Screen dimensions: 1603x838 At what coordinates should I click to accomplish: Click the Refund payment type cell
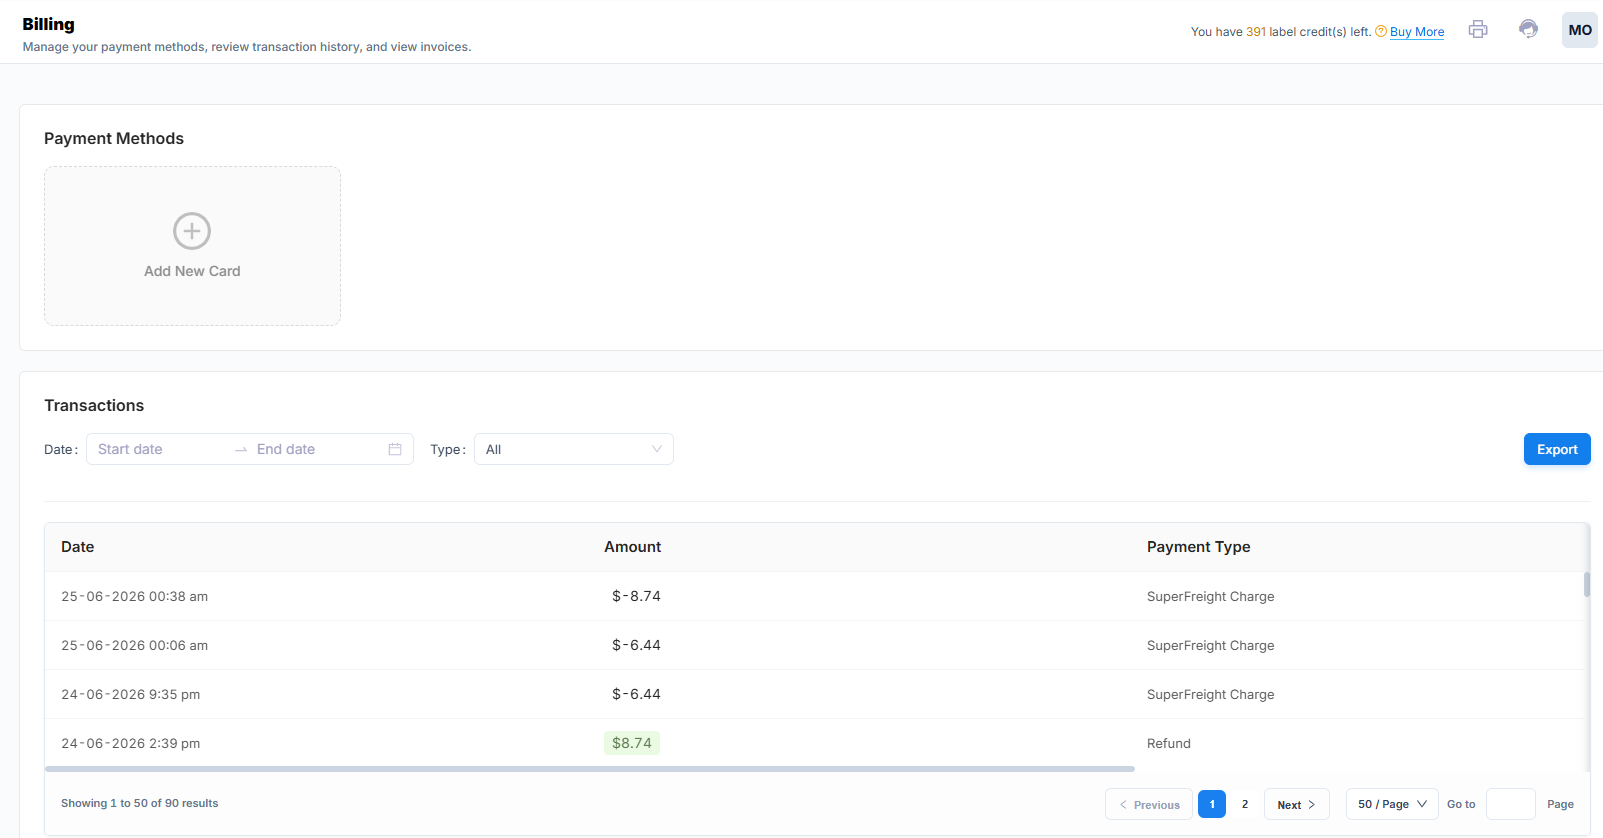click(1169, 743)
